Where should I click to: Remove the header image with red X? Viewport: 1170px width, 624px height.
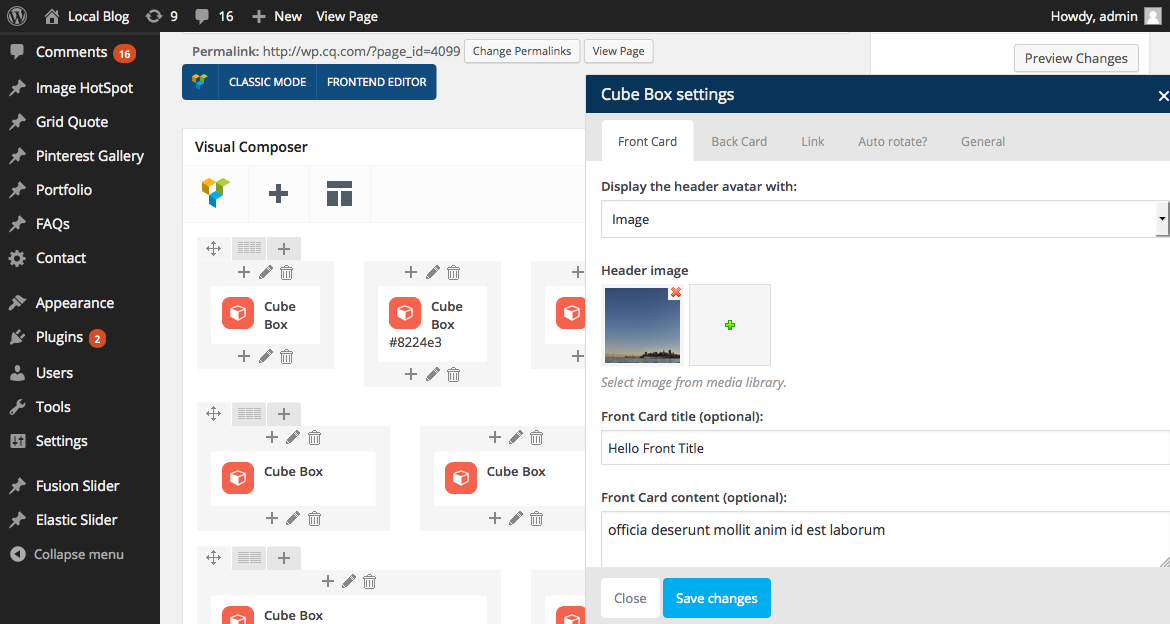675,292
